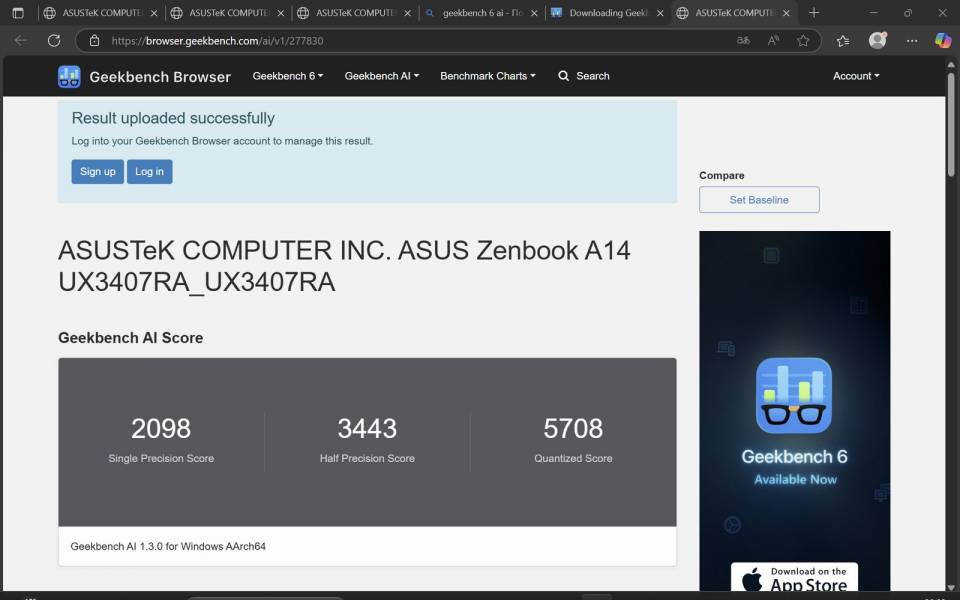Click 'Geekbench AI 1.3.0 for Windows AArch64' text
Viewport: 960px width, 600px height.
(168, 546)
